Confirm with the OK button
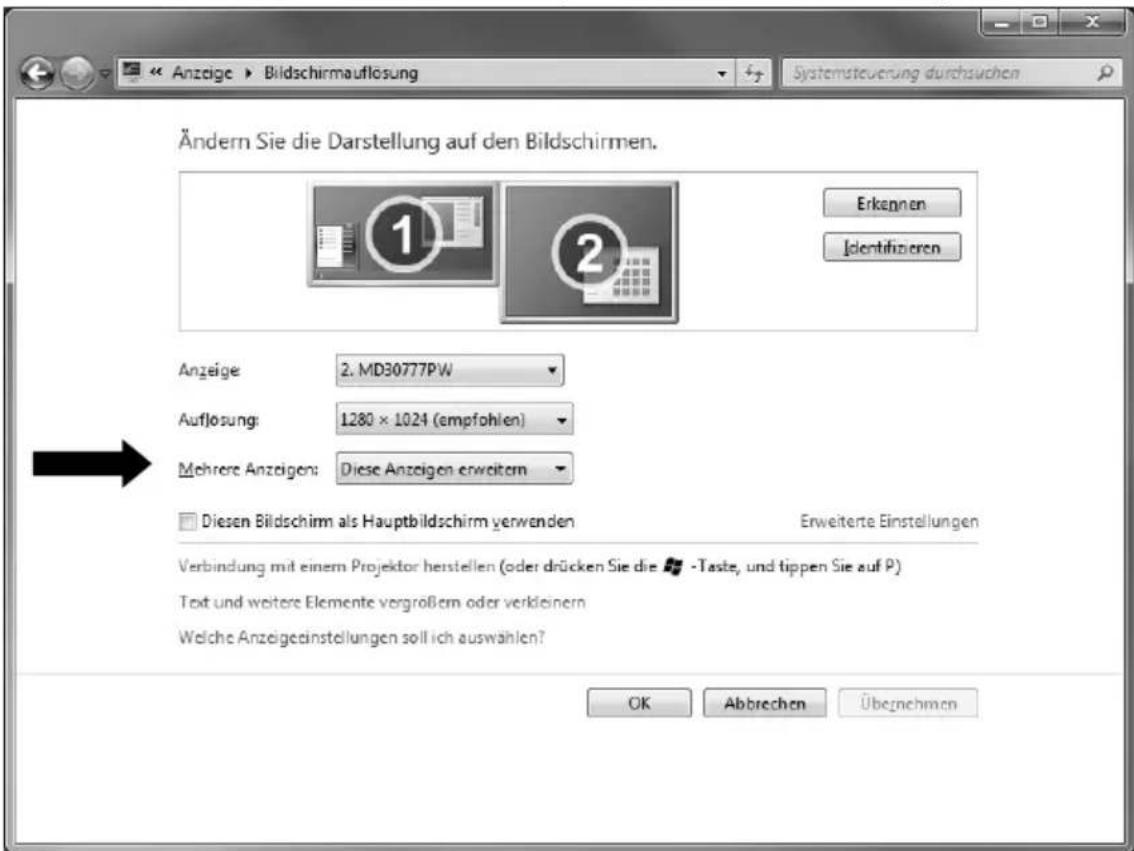The image size is (1134, 851). (639, 703)
